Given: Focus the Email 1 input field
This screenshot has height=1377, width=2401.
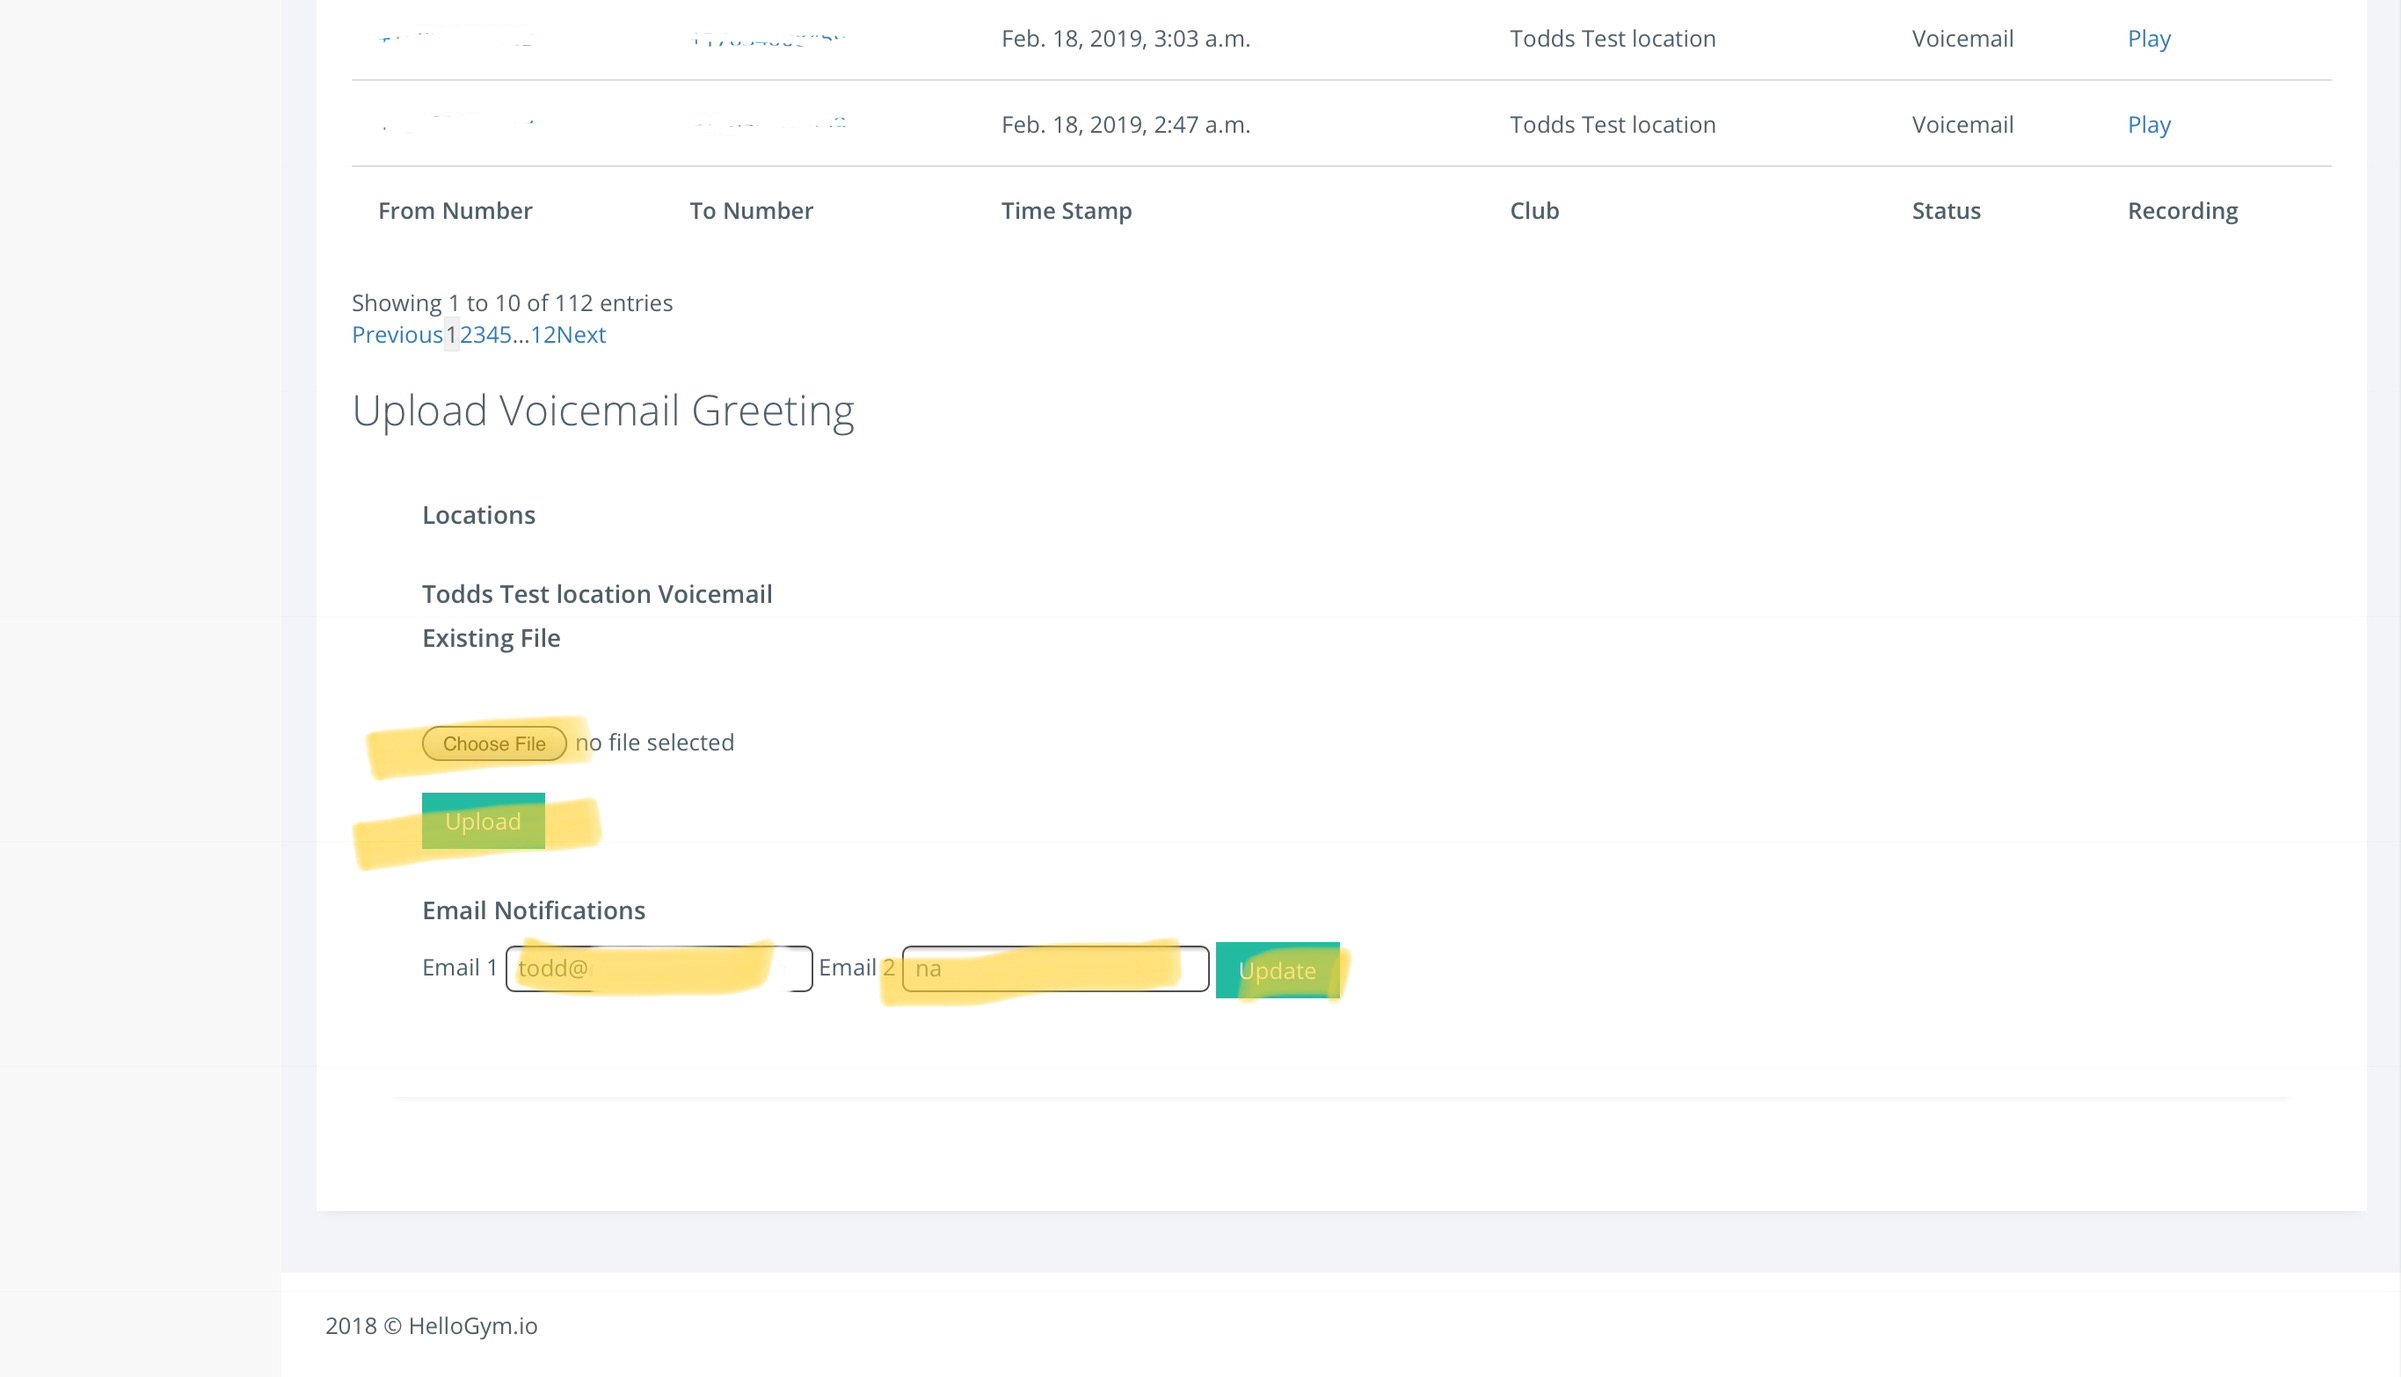Looking at the screenshot, I should coord(658,968).
